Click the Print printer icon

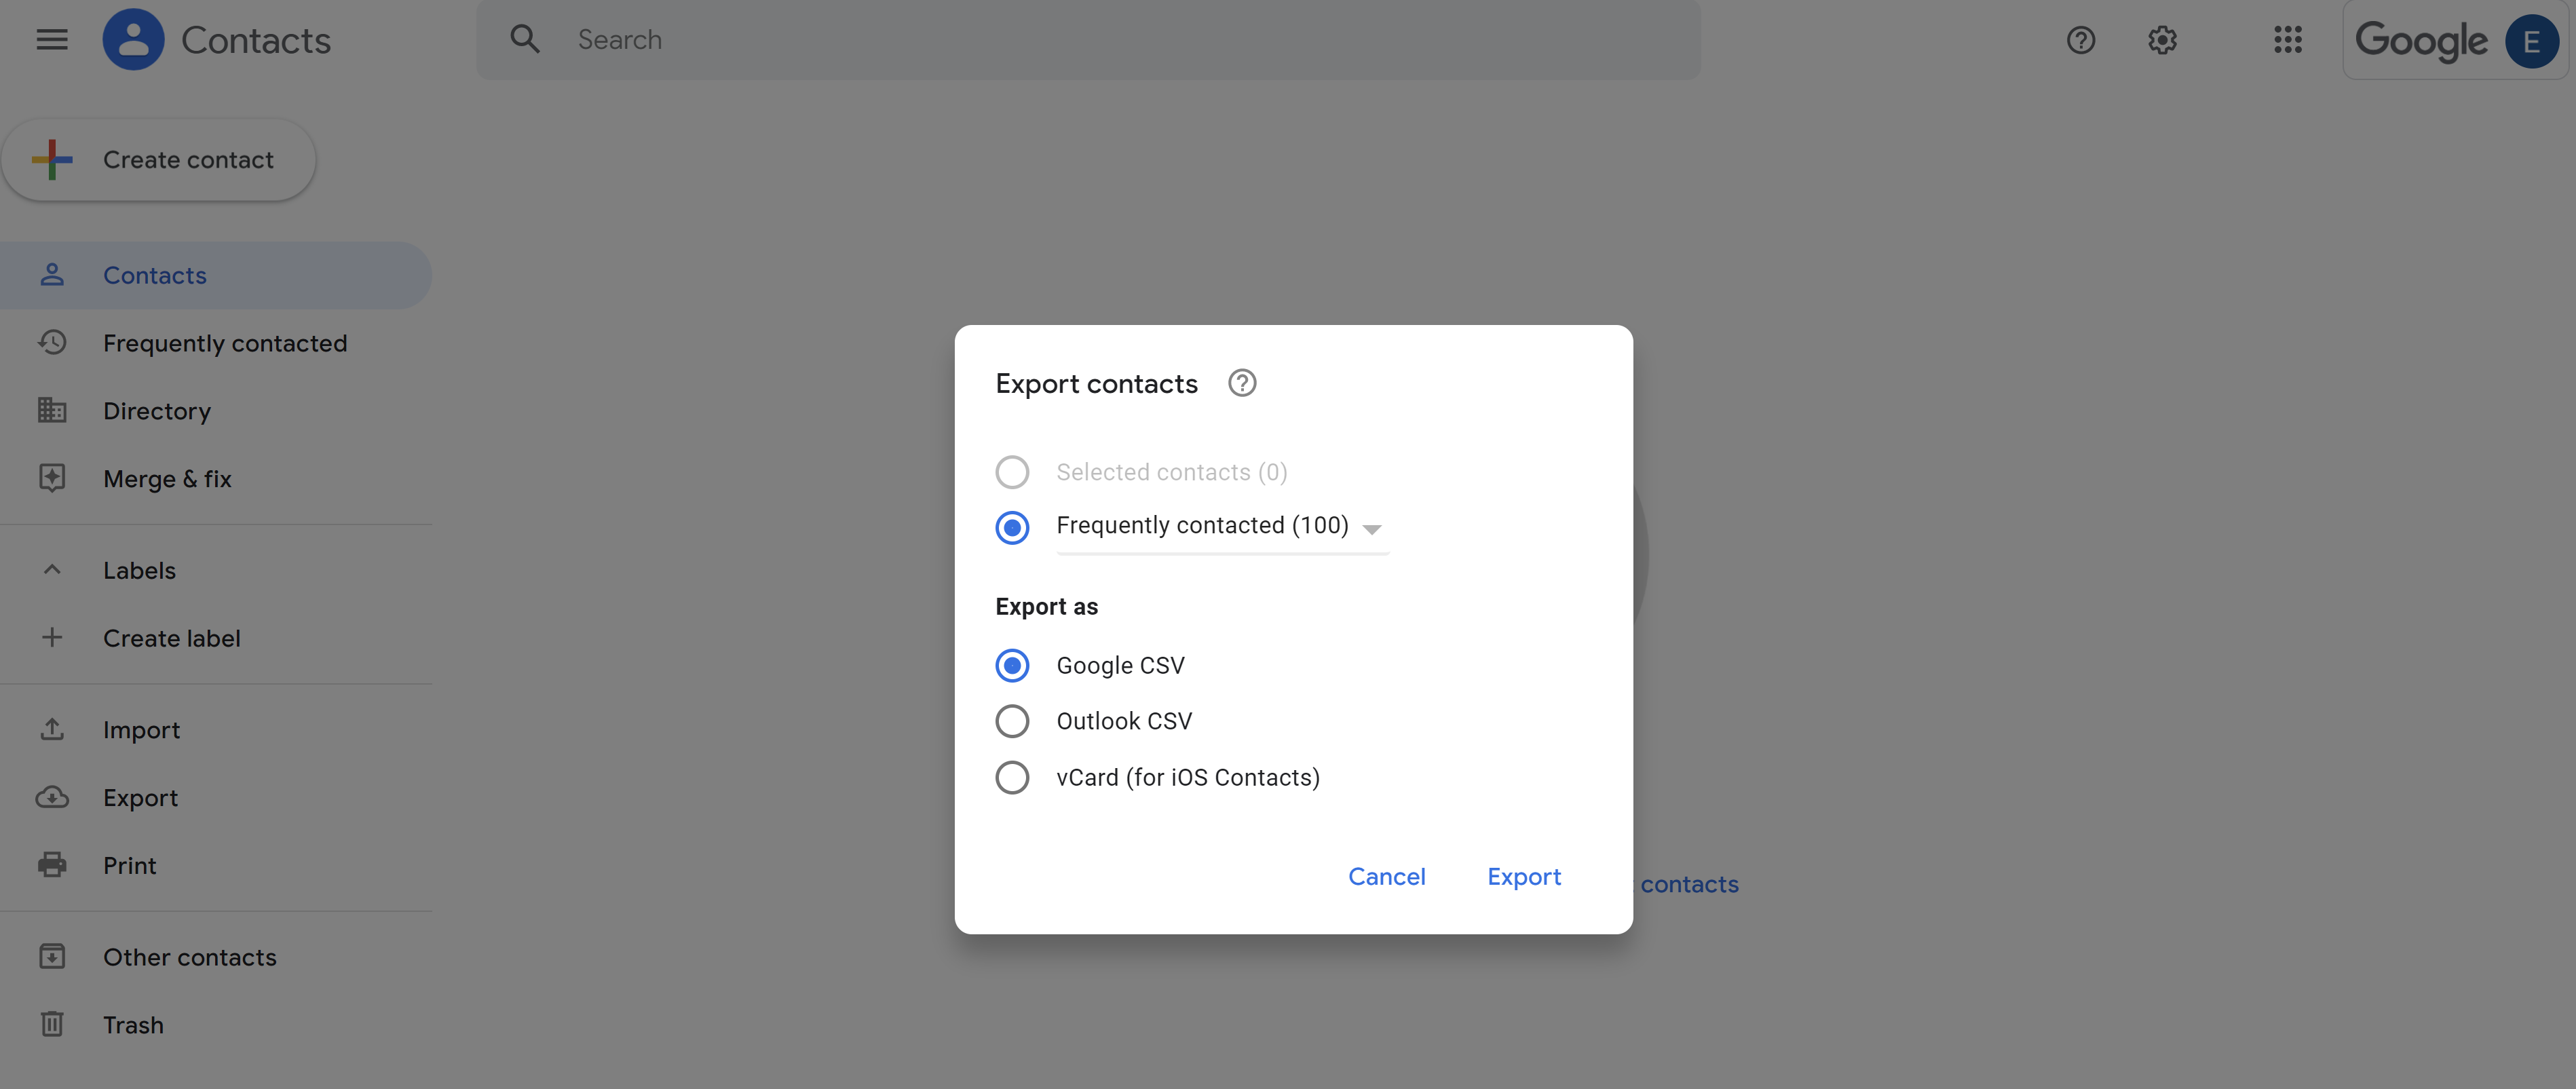click(x=52, y=865)
